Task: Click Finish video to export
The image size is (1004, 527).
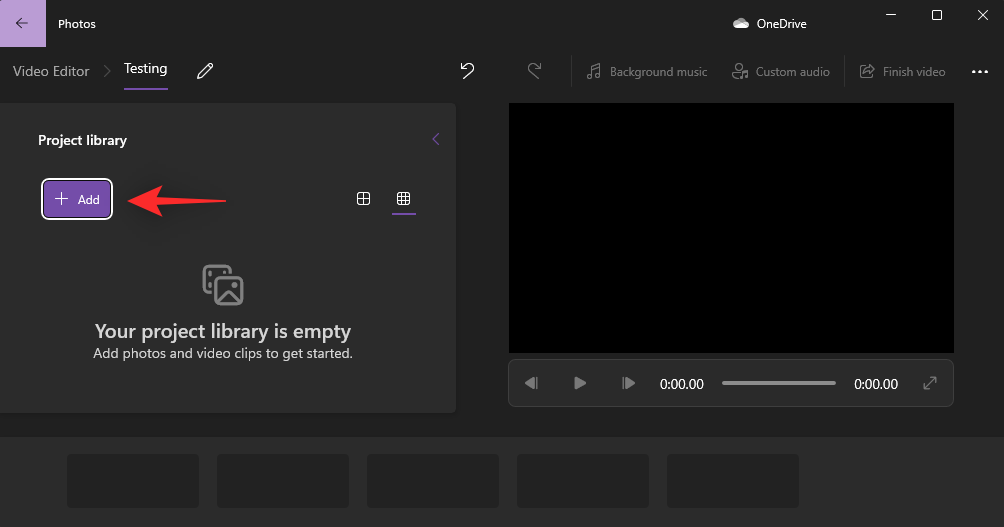Action: click(x=902, y=72)
